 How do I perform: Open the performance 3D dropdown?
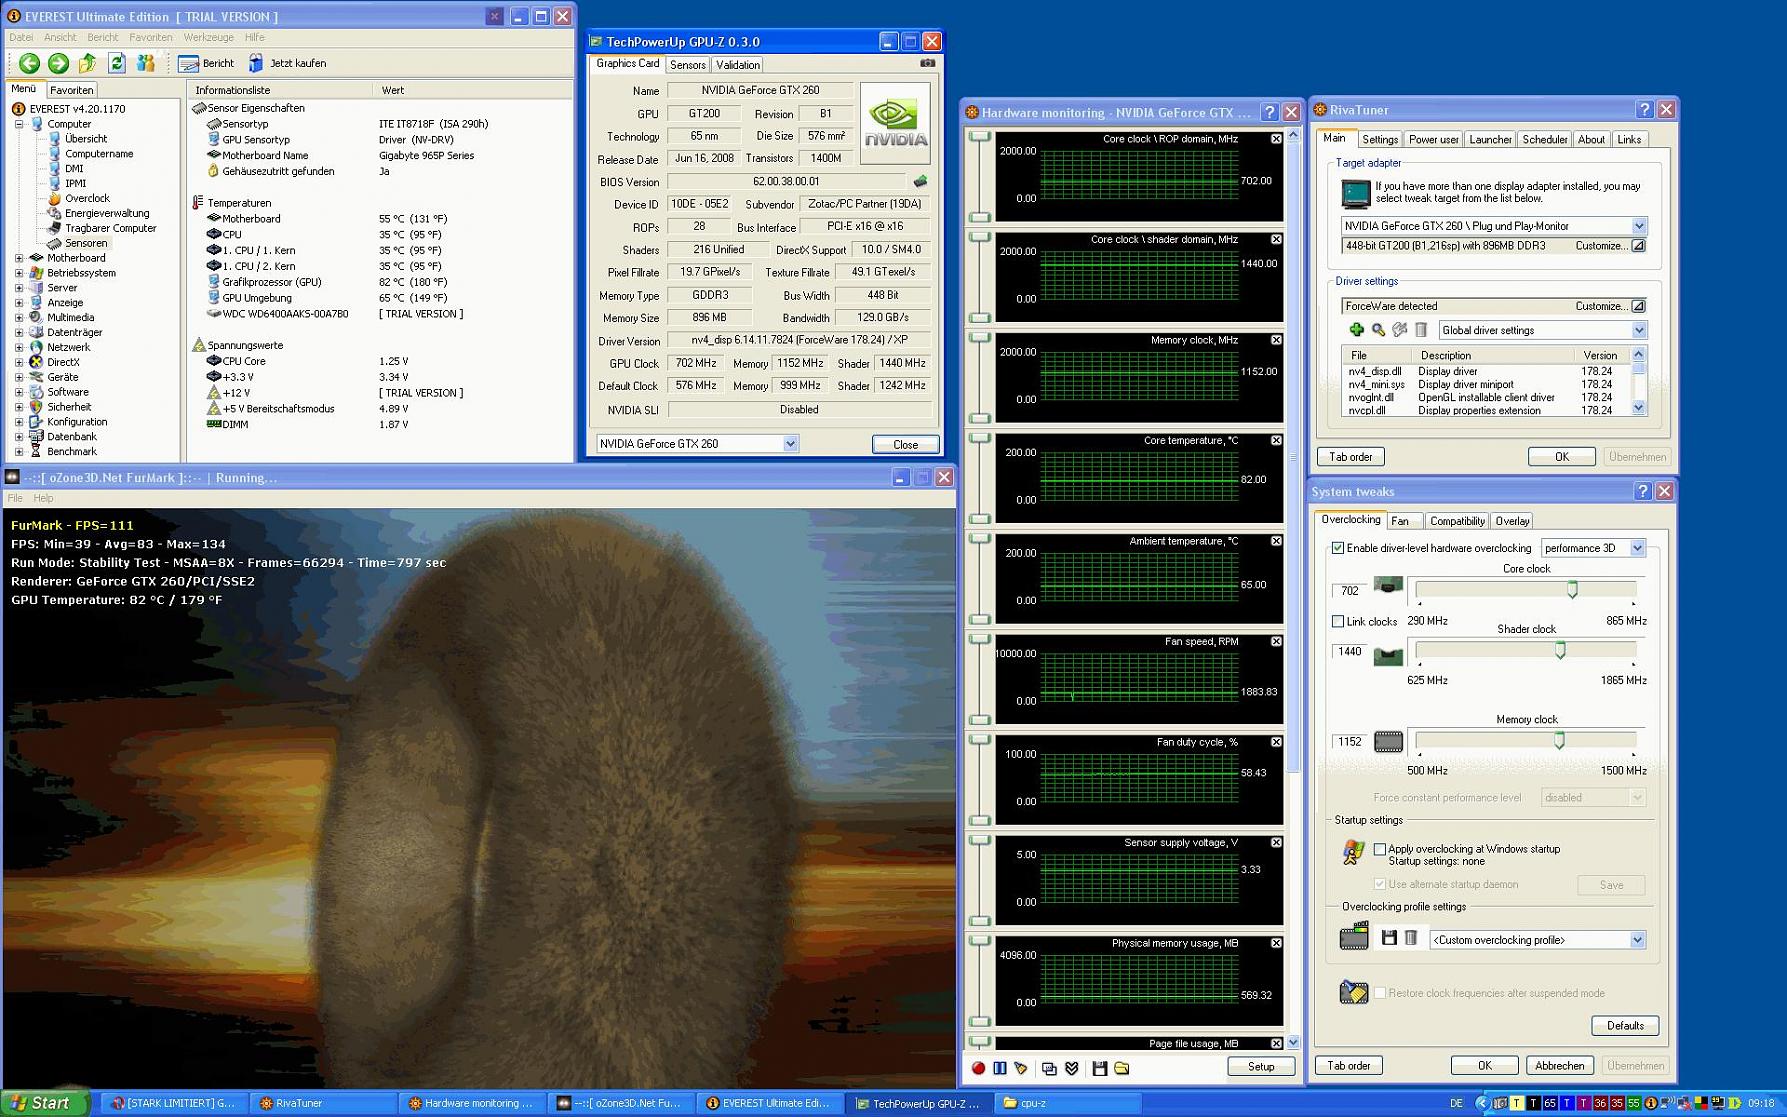tap(1637, 548)
